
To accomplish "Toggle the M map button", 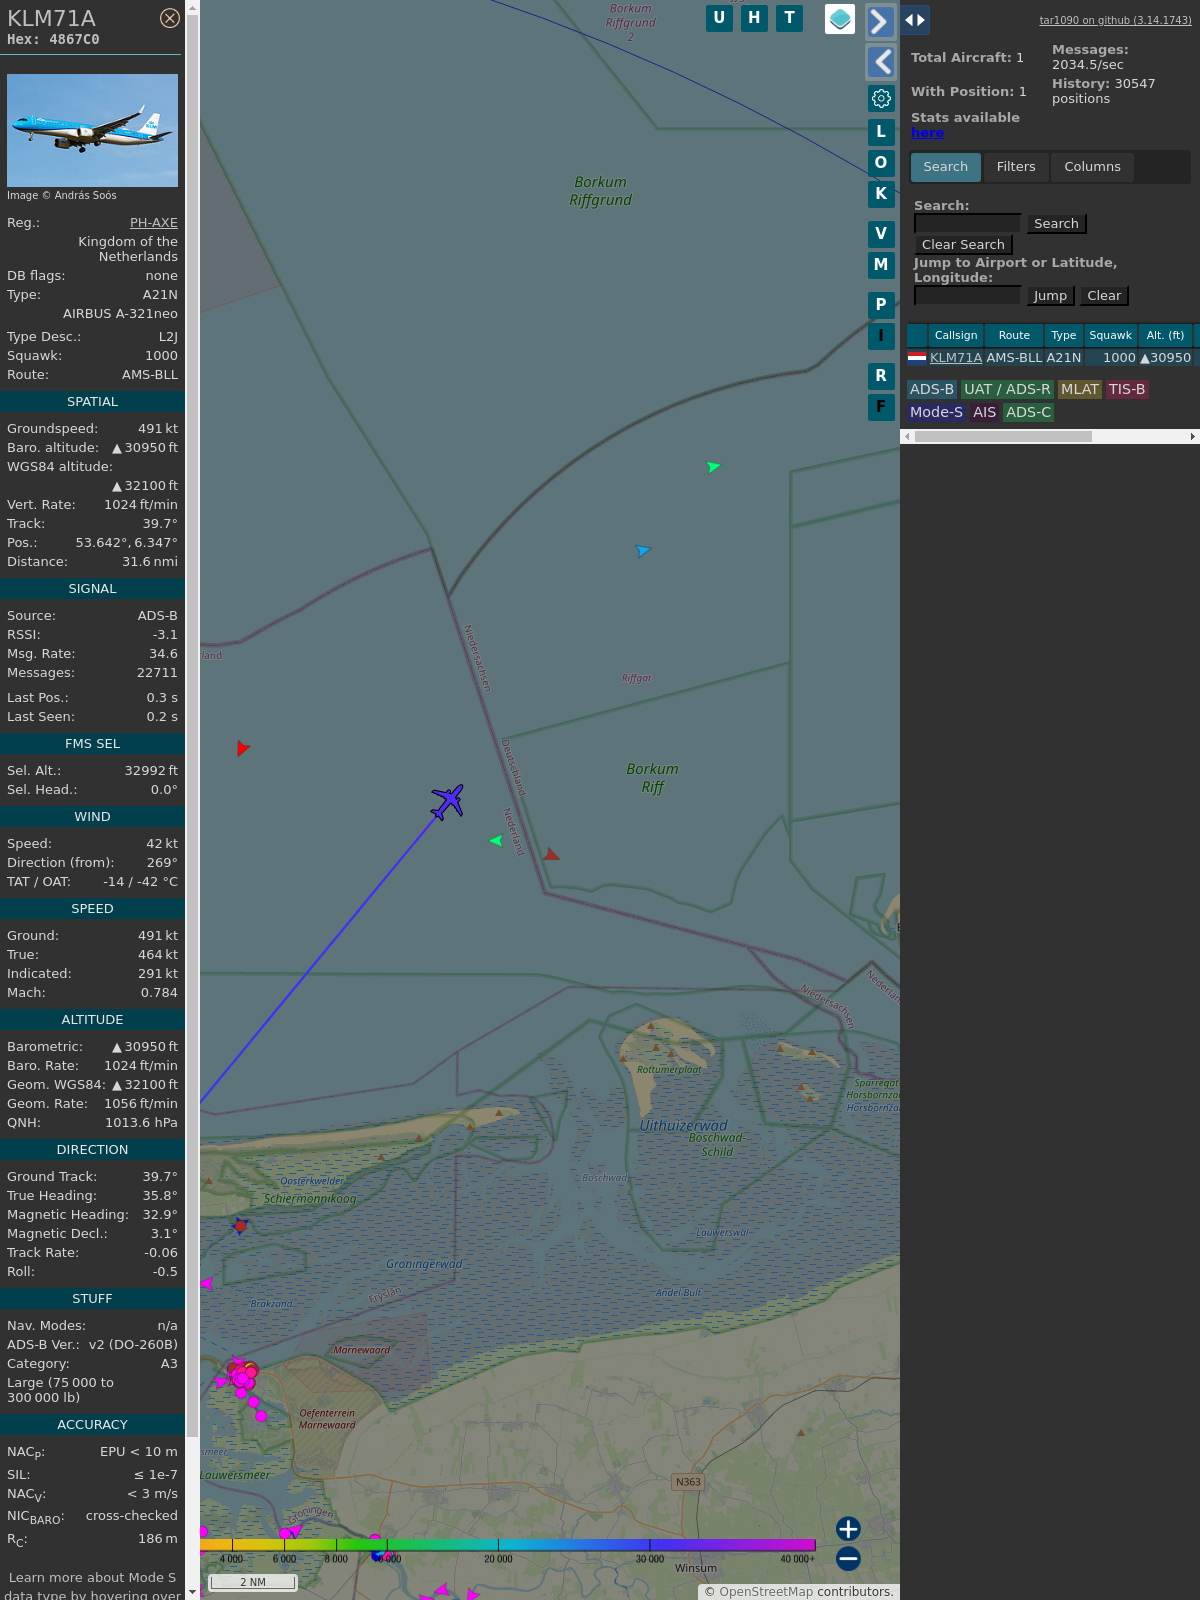I will pos(881,265).
